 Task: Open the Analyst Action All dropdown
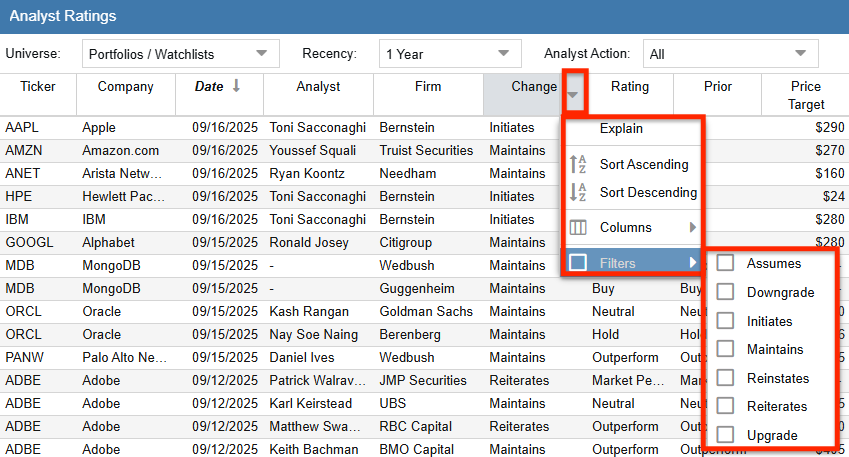tap(730, 54)
